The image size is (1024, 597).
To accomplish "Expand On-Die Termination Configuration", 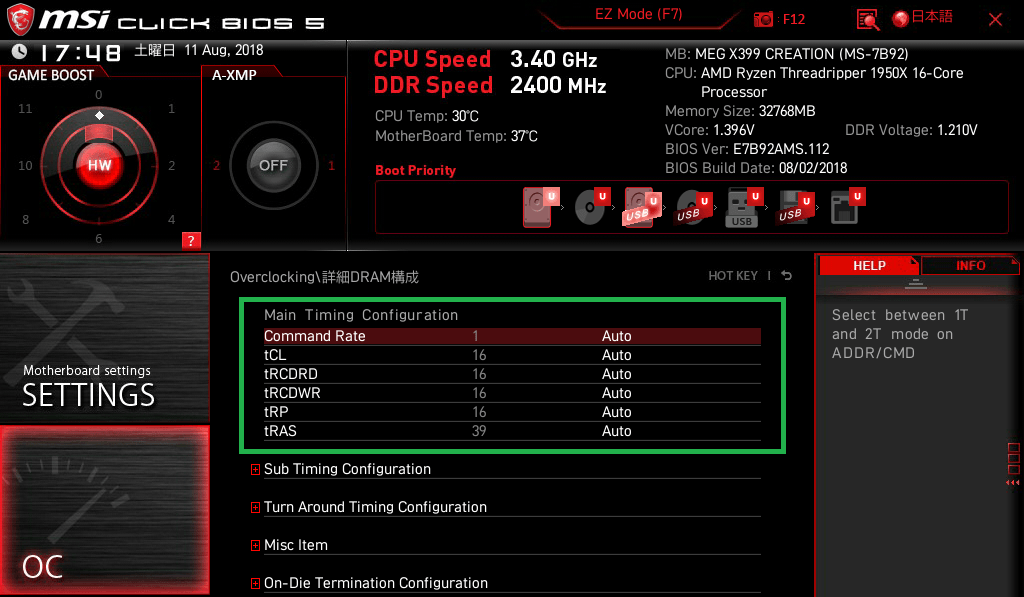I will 375,583.
